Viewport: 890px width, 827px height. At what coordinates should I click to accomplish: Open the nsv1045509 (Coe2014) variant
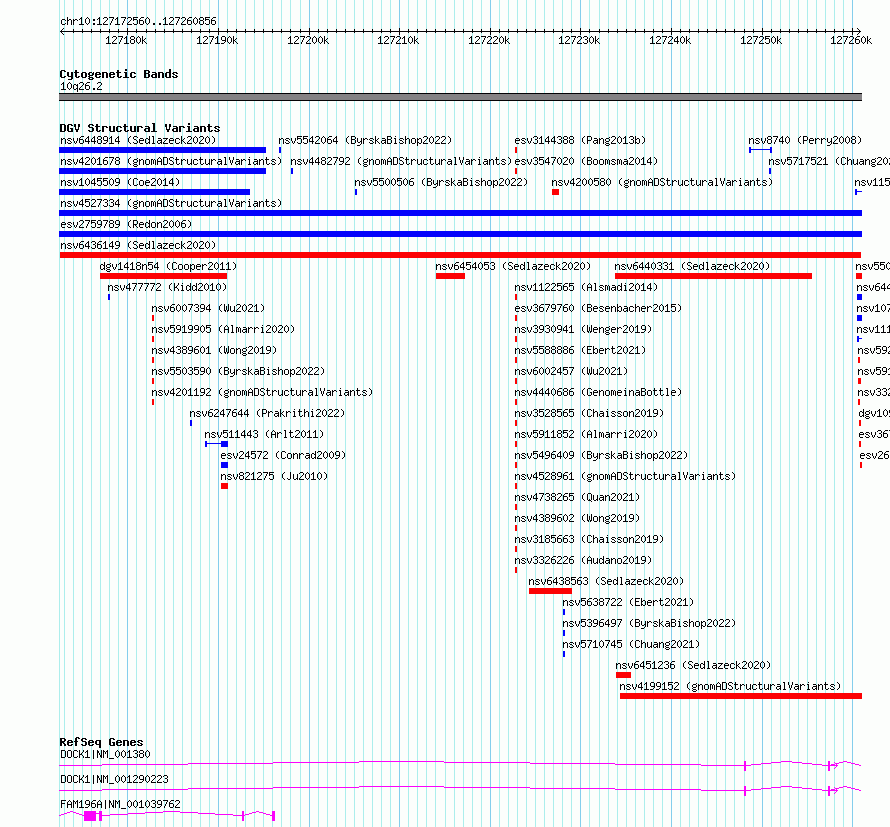(x=120, y=182)
